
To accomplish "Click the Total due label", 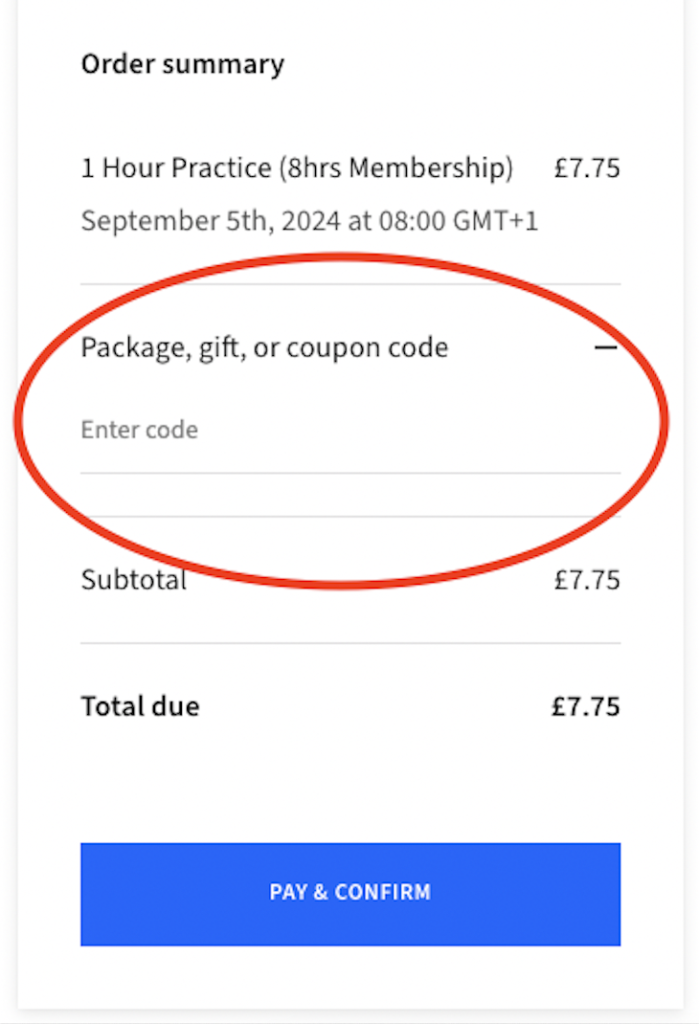I will [140, 707].
